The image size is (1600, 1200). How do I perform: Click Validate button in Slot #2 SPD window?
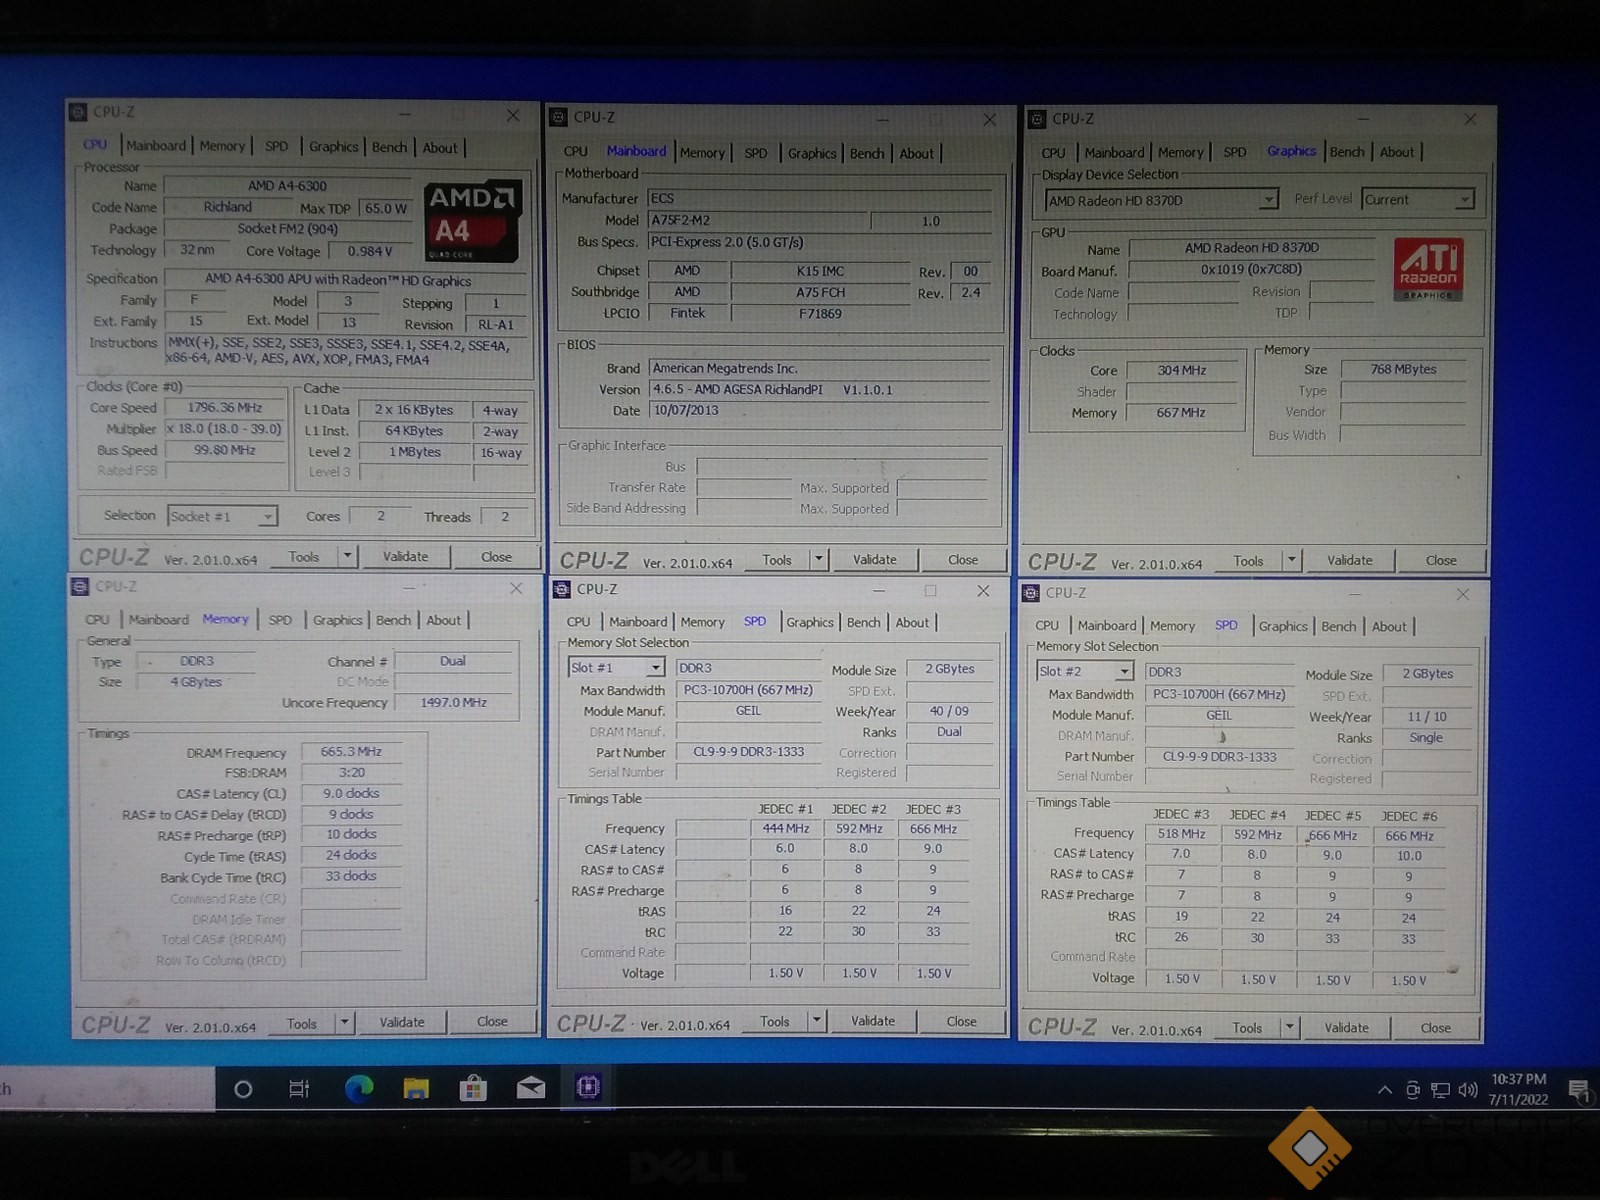(1346, 1027)
